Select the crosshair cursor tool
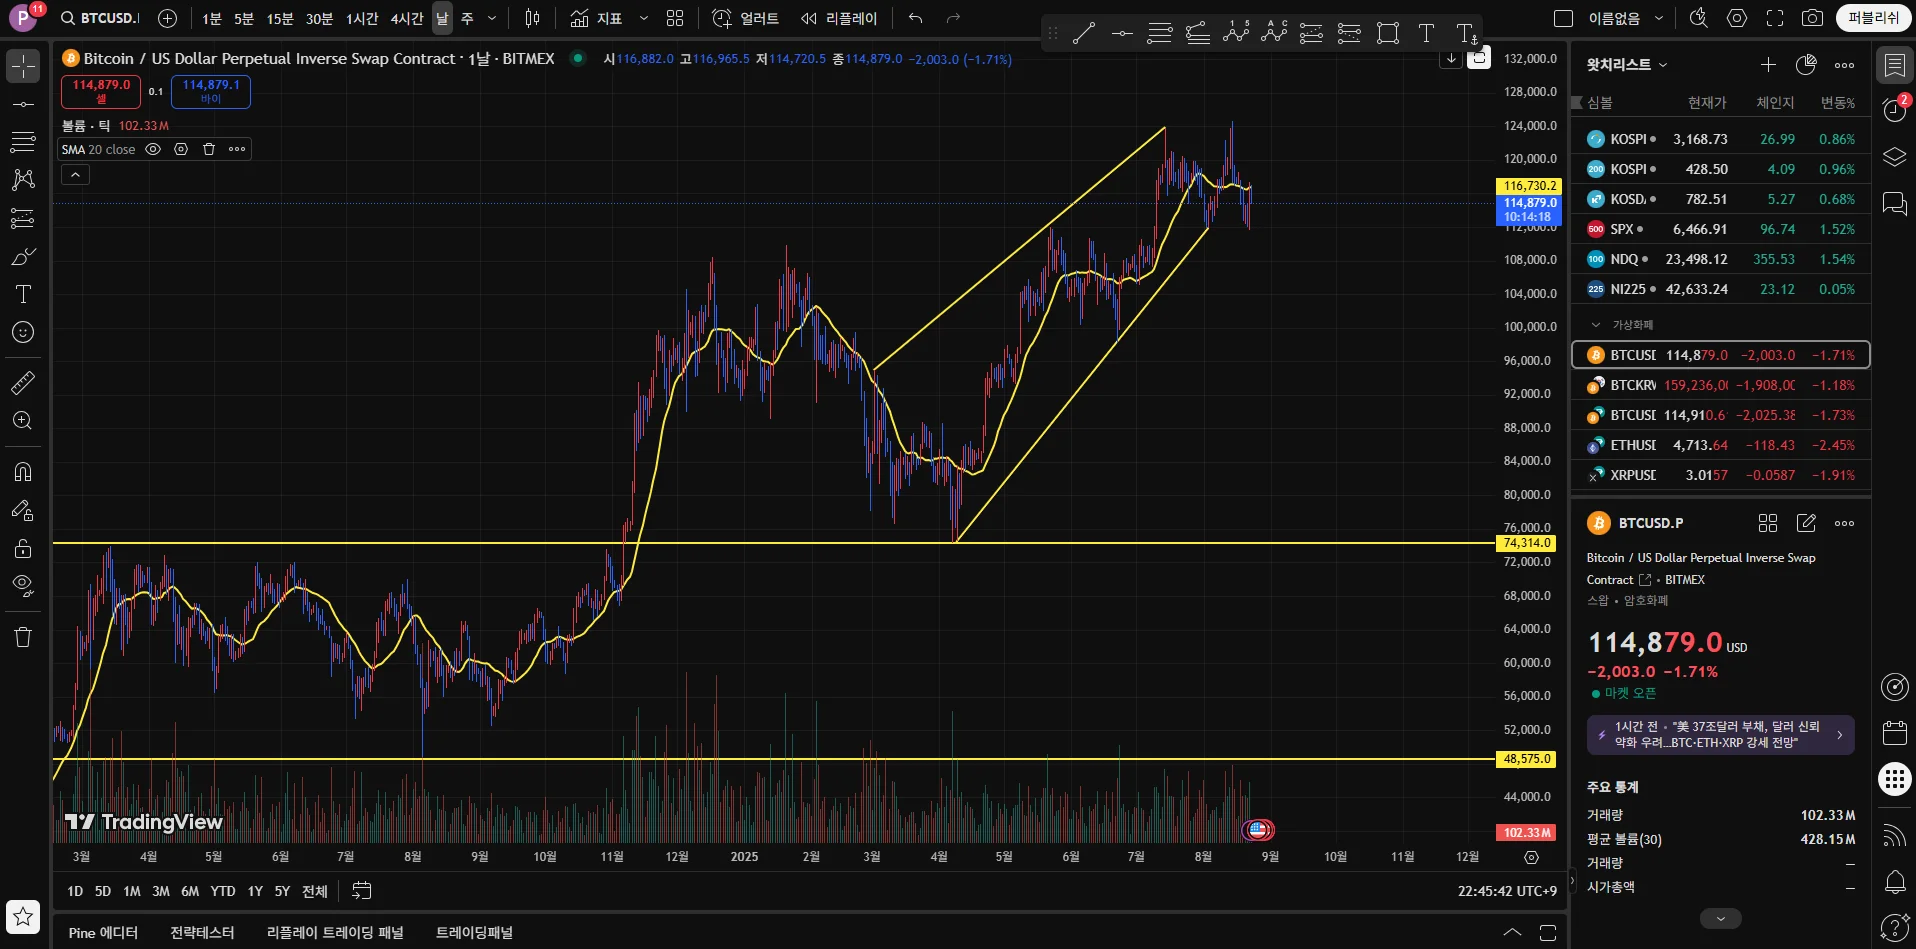1916x949 pixels. pos(23,67)
